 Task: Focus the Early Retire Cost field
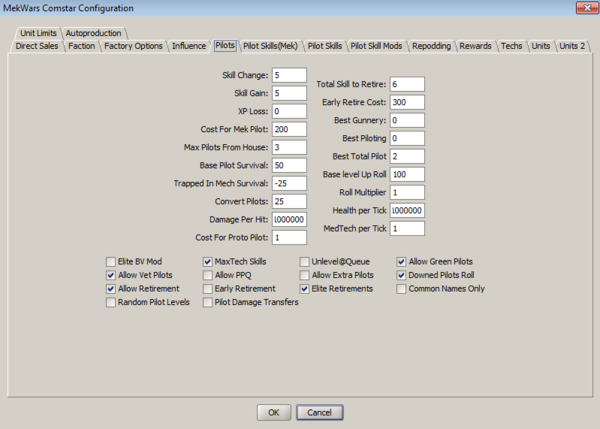tap(408, 102)
